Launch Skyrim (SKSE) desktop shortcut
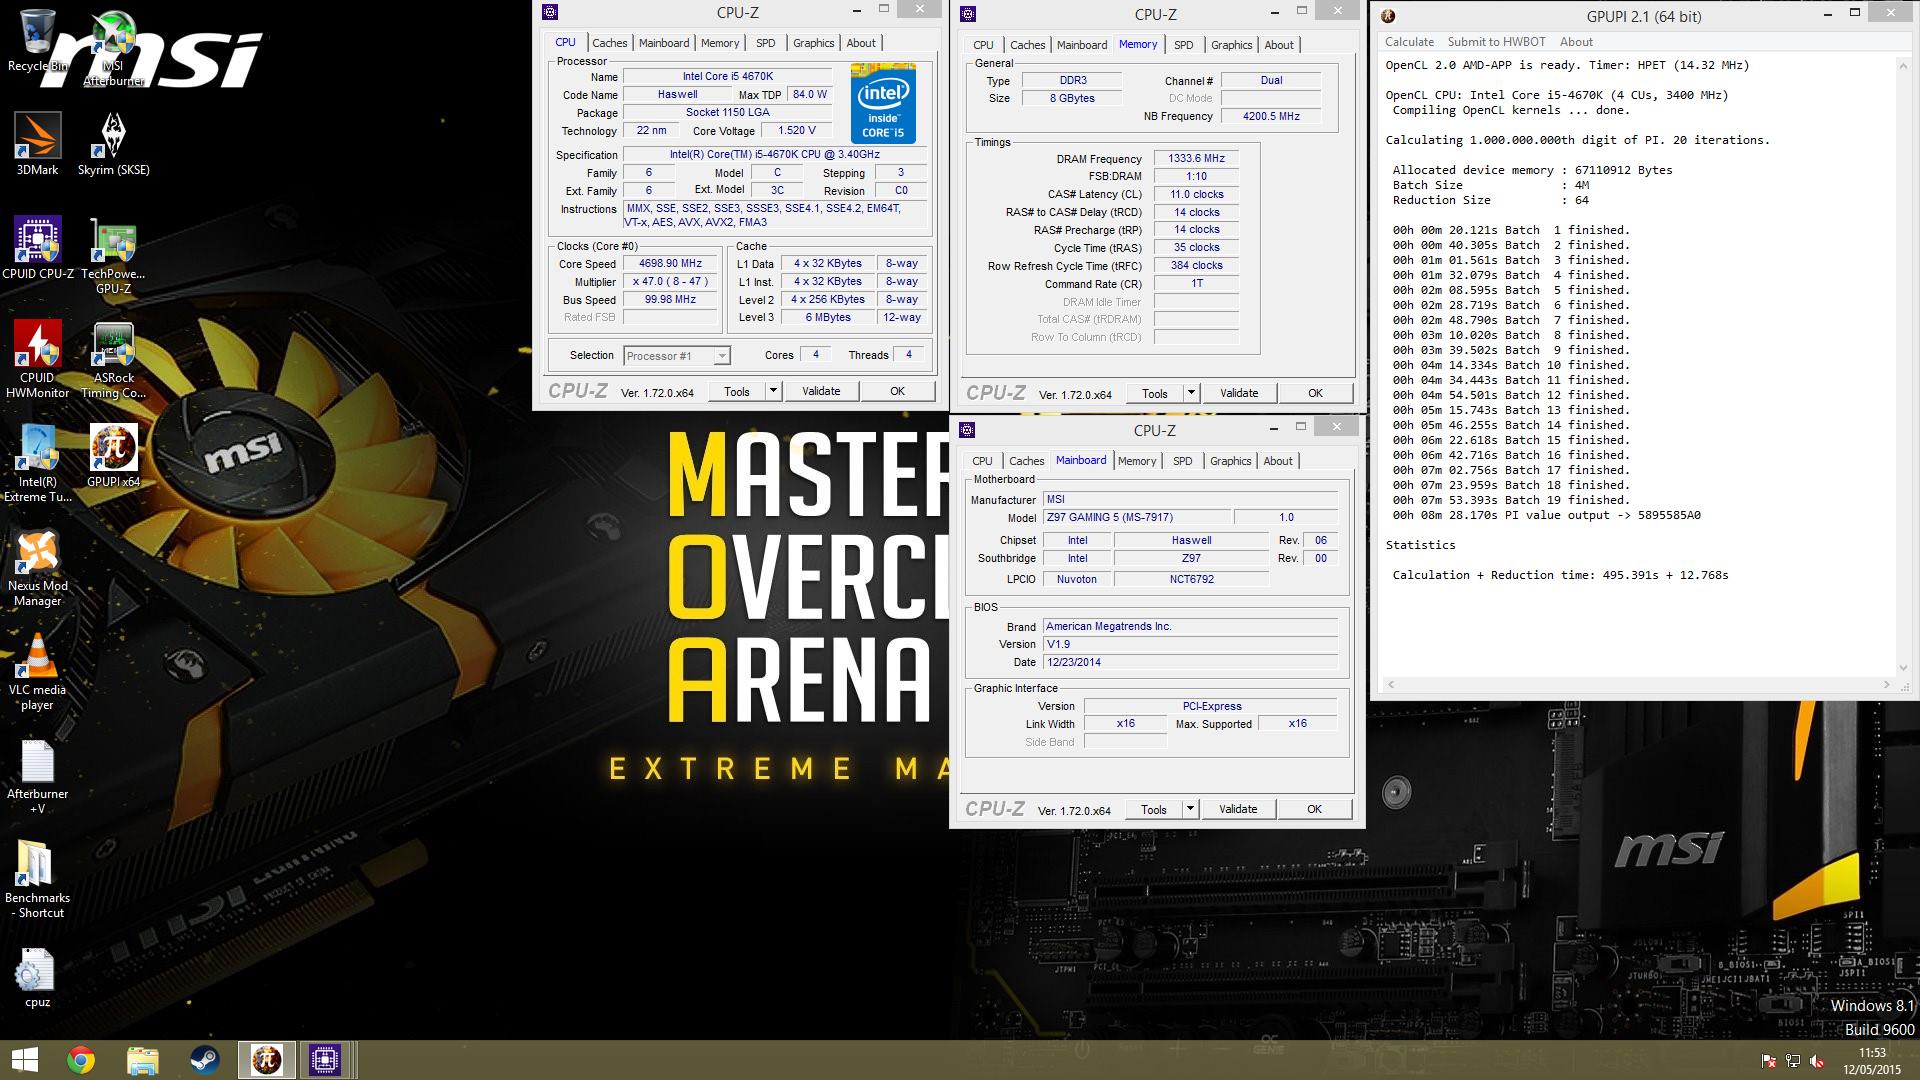This screenshot has width=1920, height=1080. click(x=113, y=144)
